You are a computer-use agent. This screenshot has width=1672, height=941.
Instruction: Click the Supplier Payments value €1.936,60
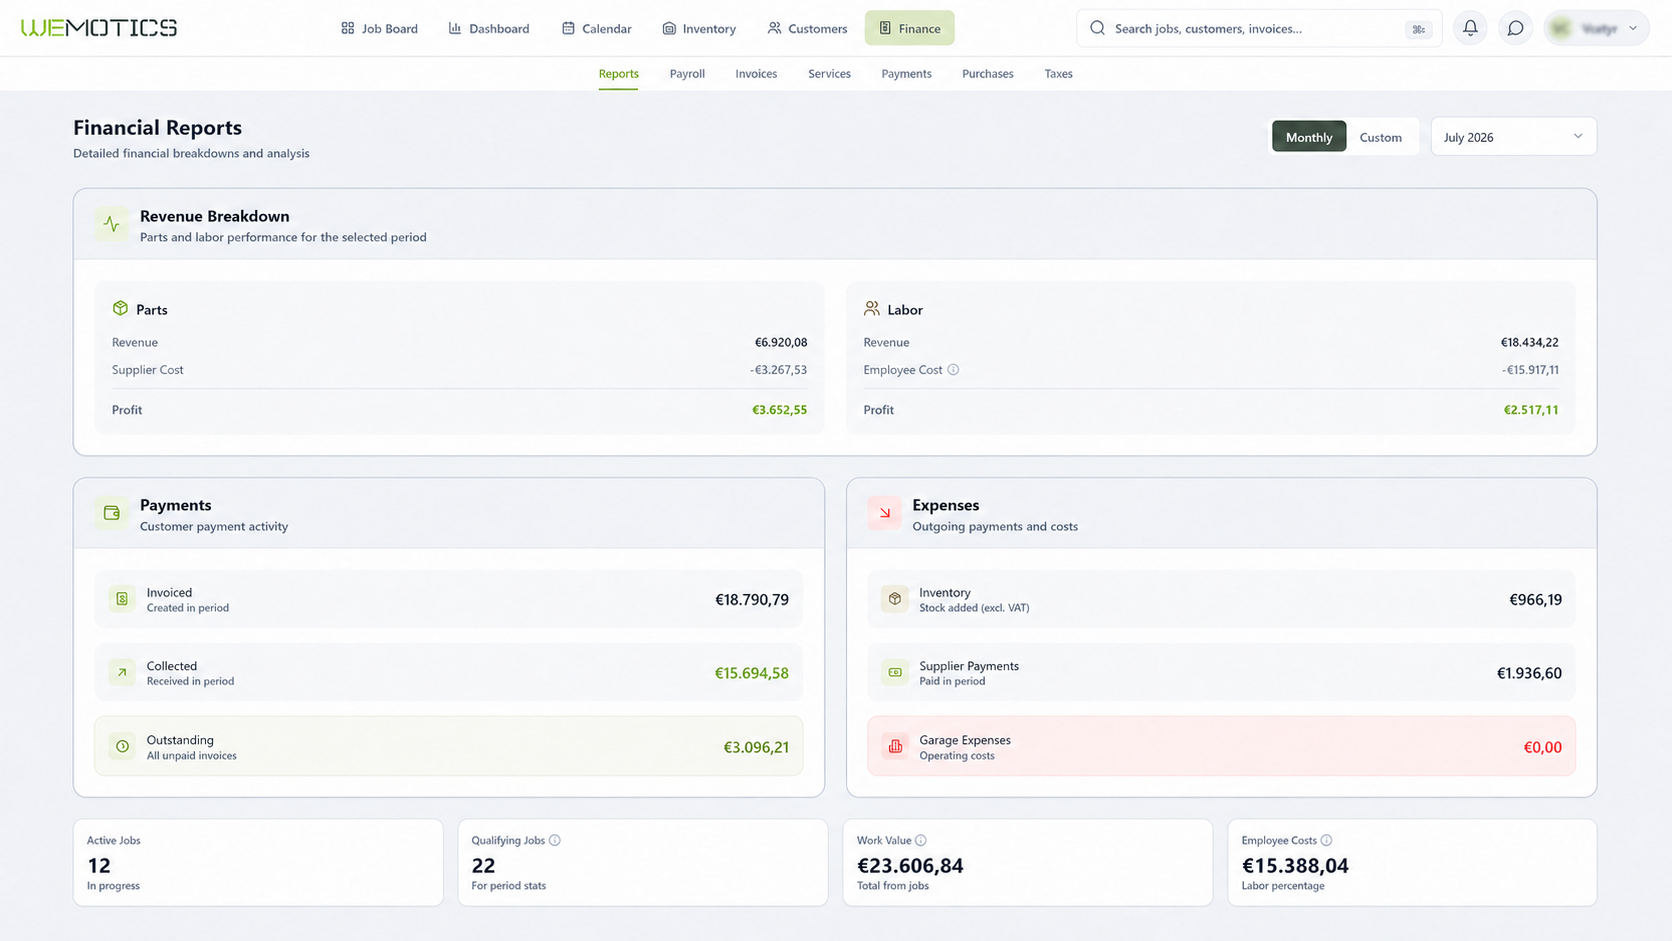point(1529,673)
